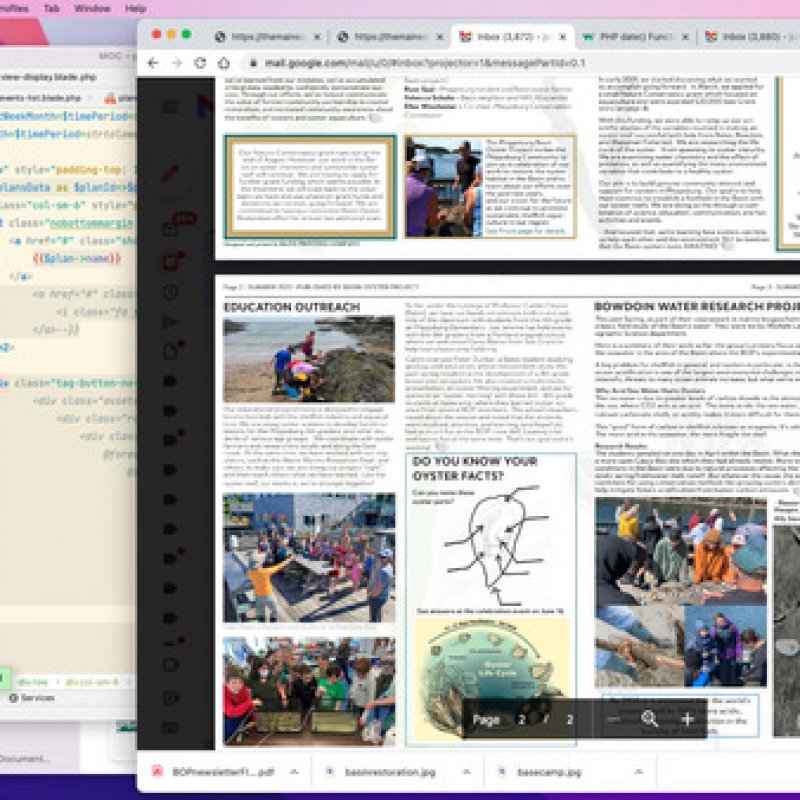This screenshot has width=800, height=800.
Task: Open the Window menu in the menu bar
Action: (92, 9)
